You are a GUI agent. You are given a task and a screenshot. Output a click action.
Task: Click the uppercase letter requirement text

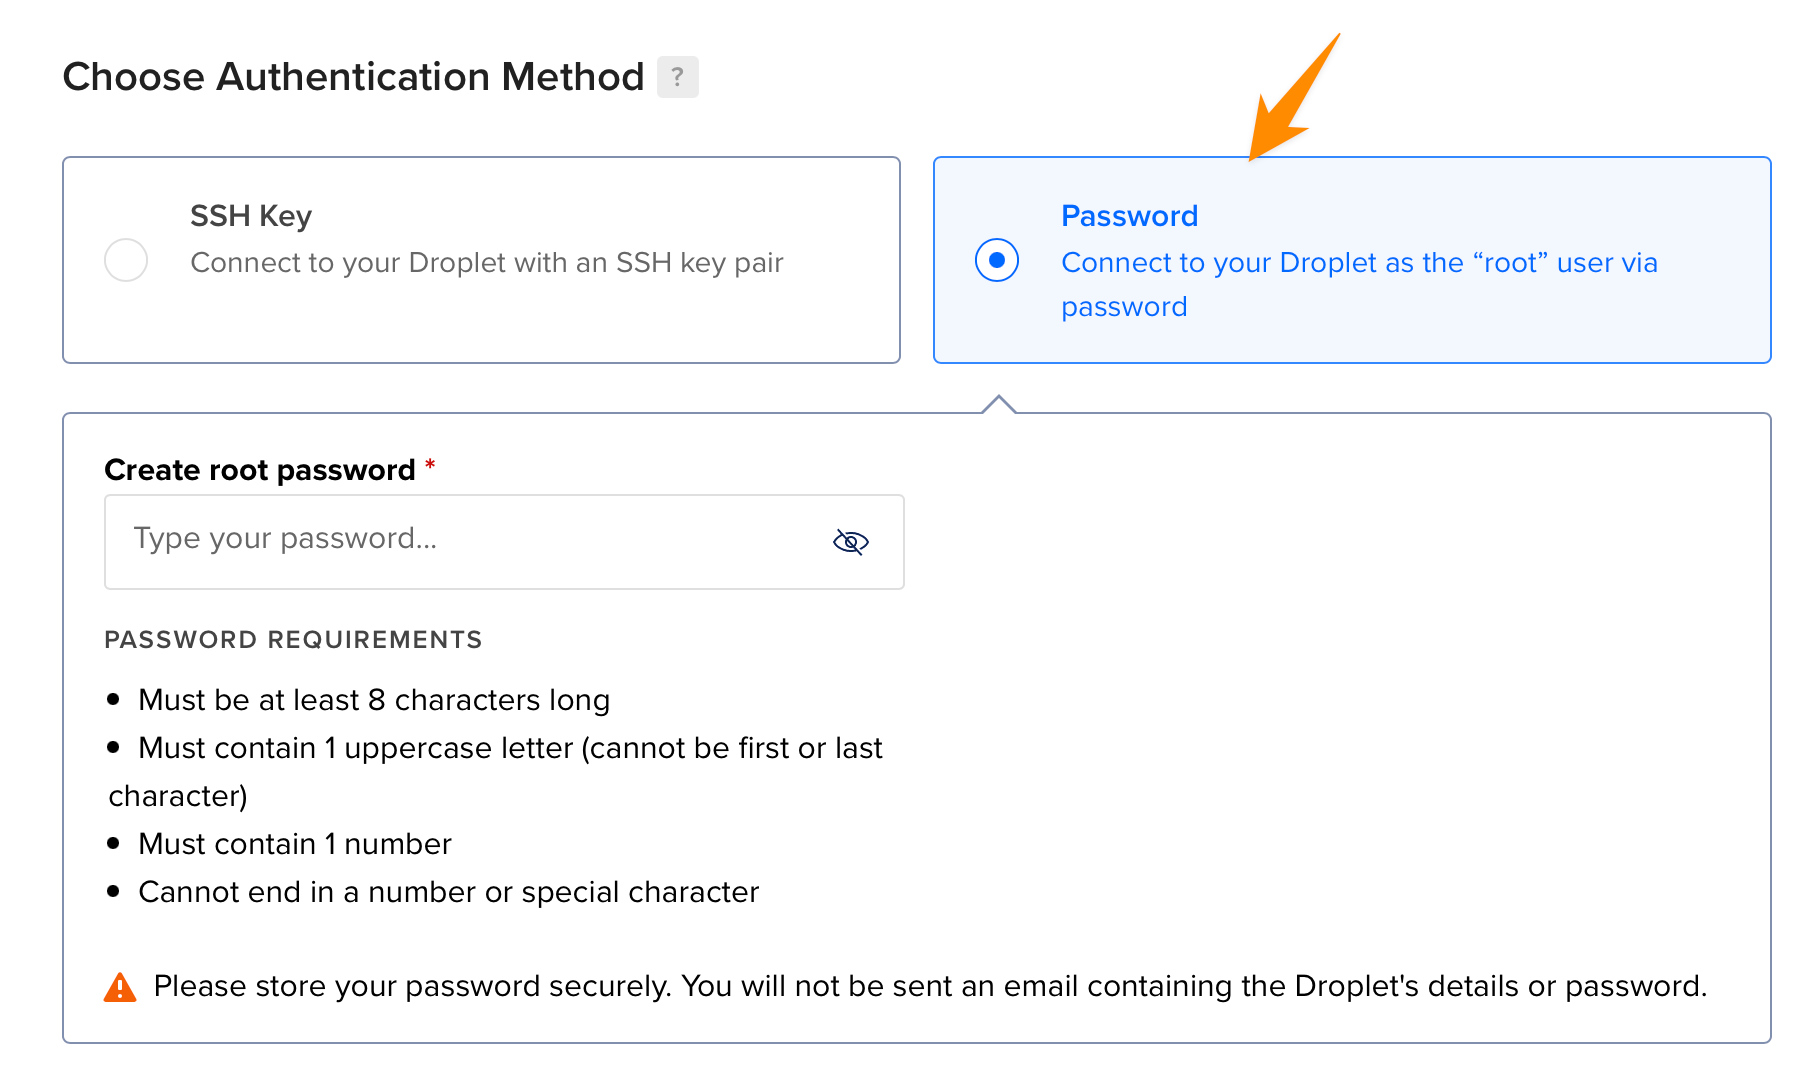[510, 748]
